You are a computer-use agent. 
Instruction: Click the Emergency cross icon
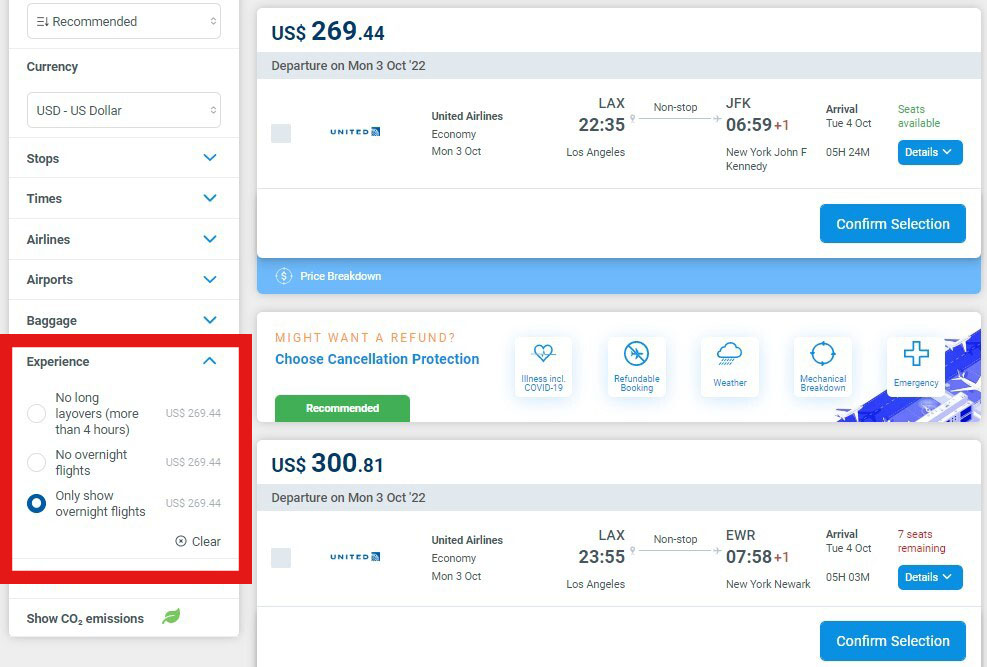[x=916, y=354]
